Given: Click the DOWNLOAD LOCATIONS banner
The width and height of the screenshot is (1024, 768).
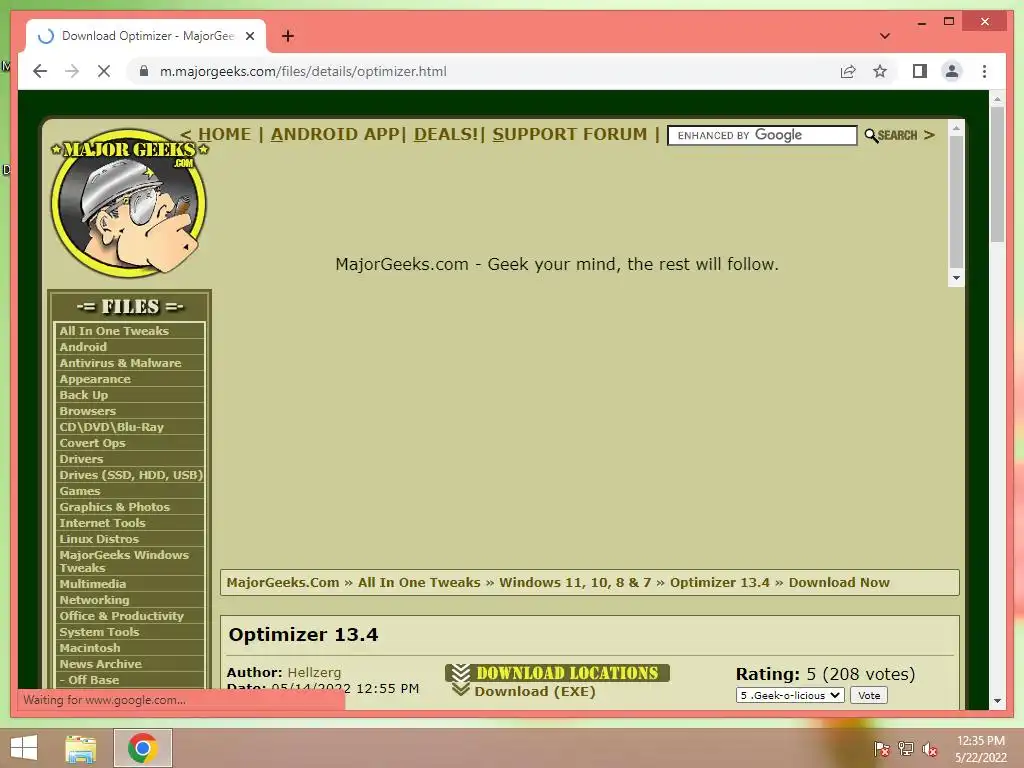Looking at the screenshot, I should (558, 673).
